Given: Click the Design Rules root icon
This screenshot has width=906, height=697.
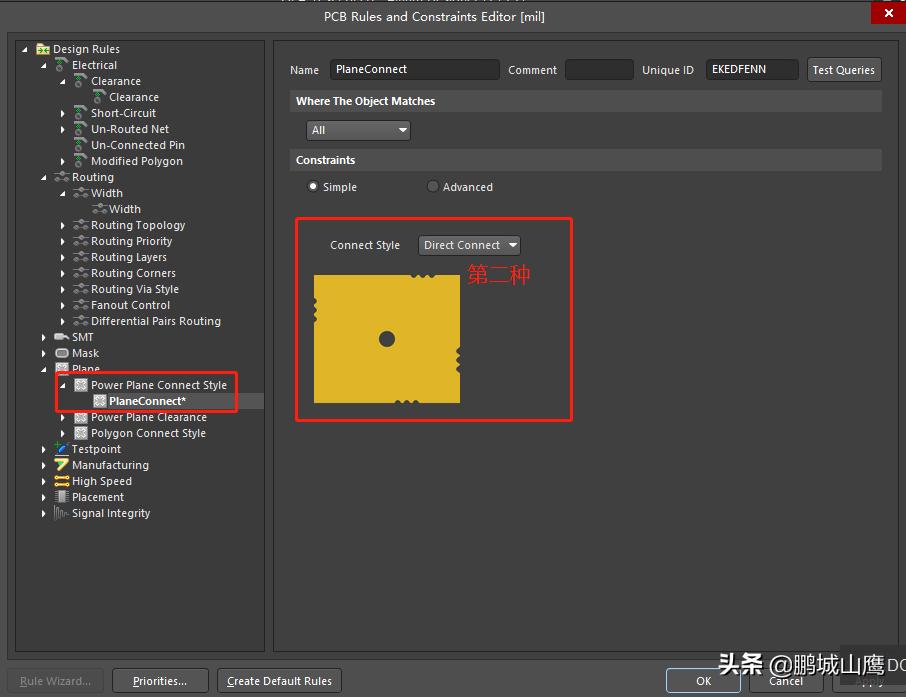Looking at the screenshot, I should 43,49.
